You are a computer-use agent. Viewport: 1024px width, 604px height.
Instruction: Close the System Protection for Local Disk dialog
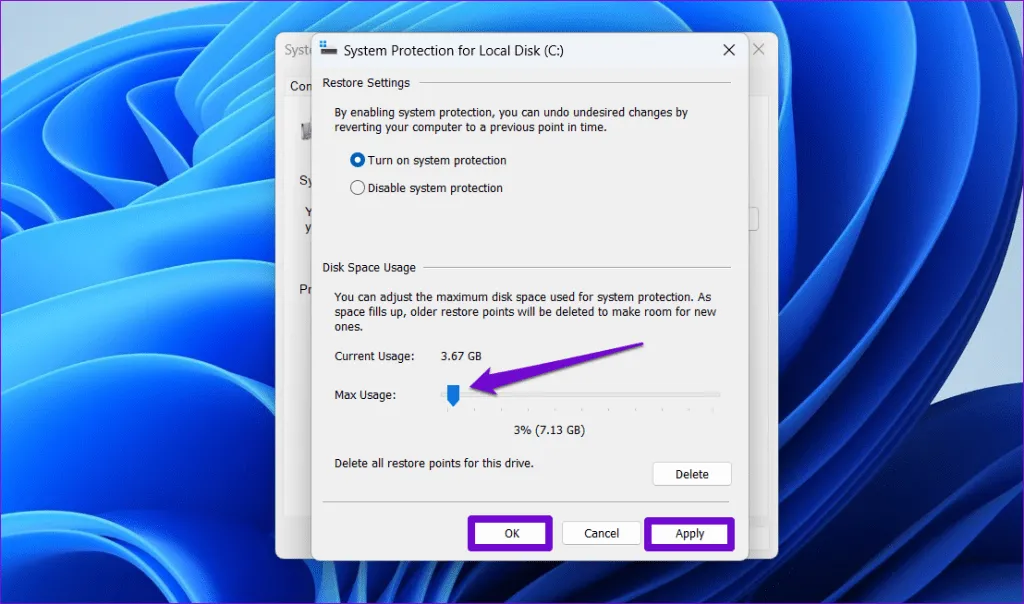click(727, 49)
